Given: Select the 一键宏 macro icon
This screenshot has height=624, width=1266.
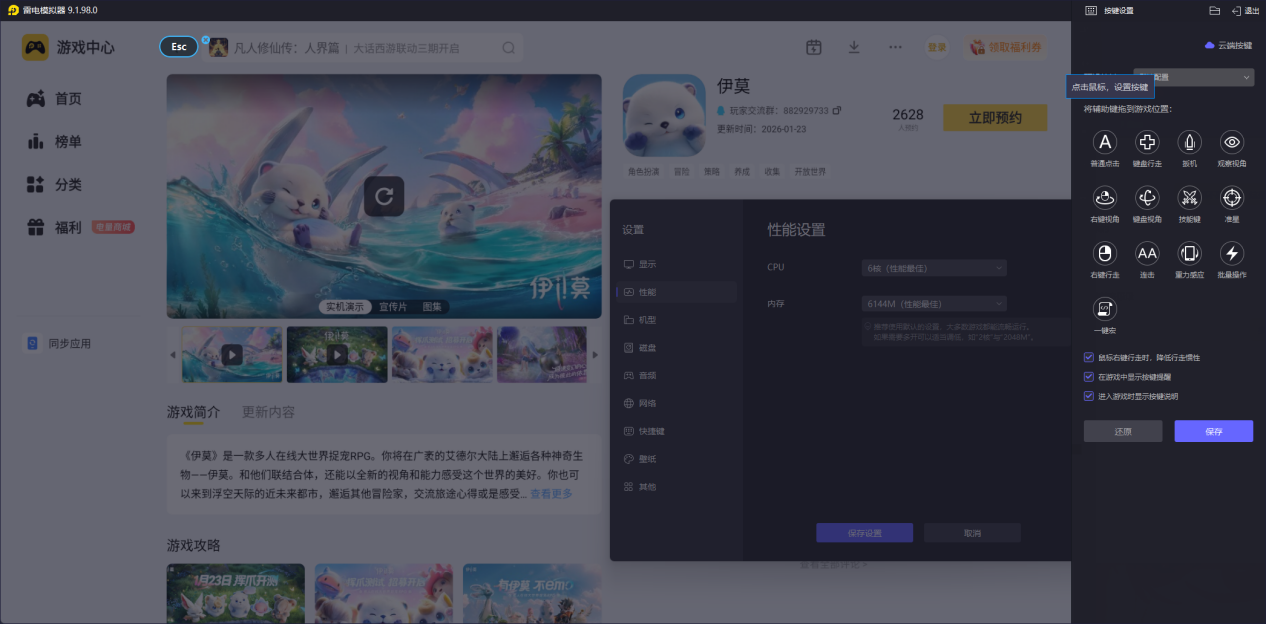Looking at the screenshot, I should point(1104,309).
